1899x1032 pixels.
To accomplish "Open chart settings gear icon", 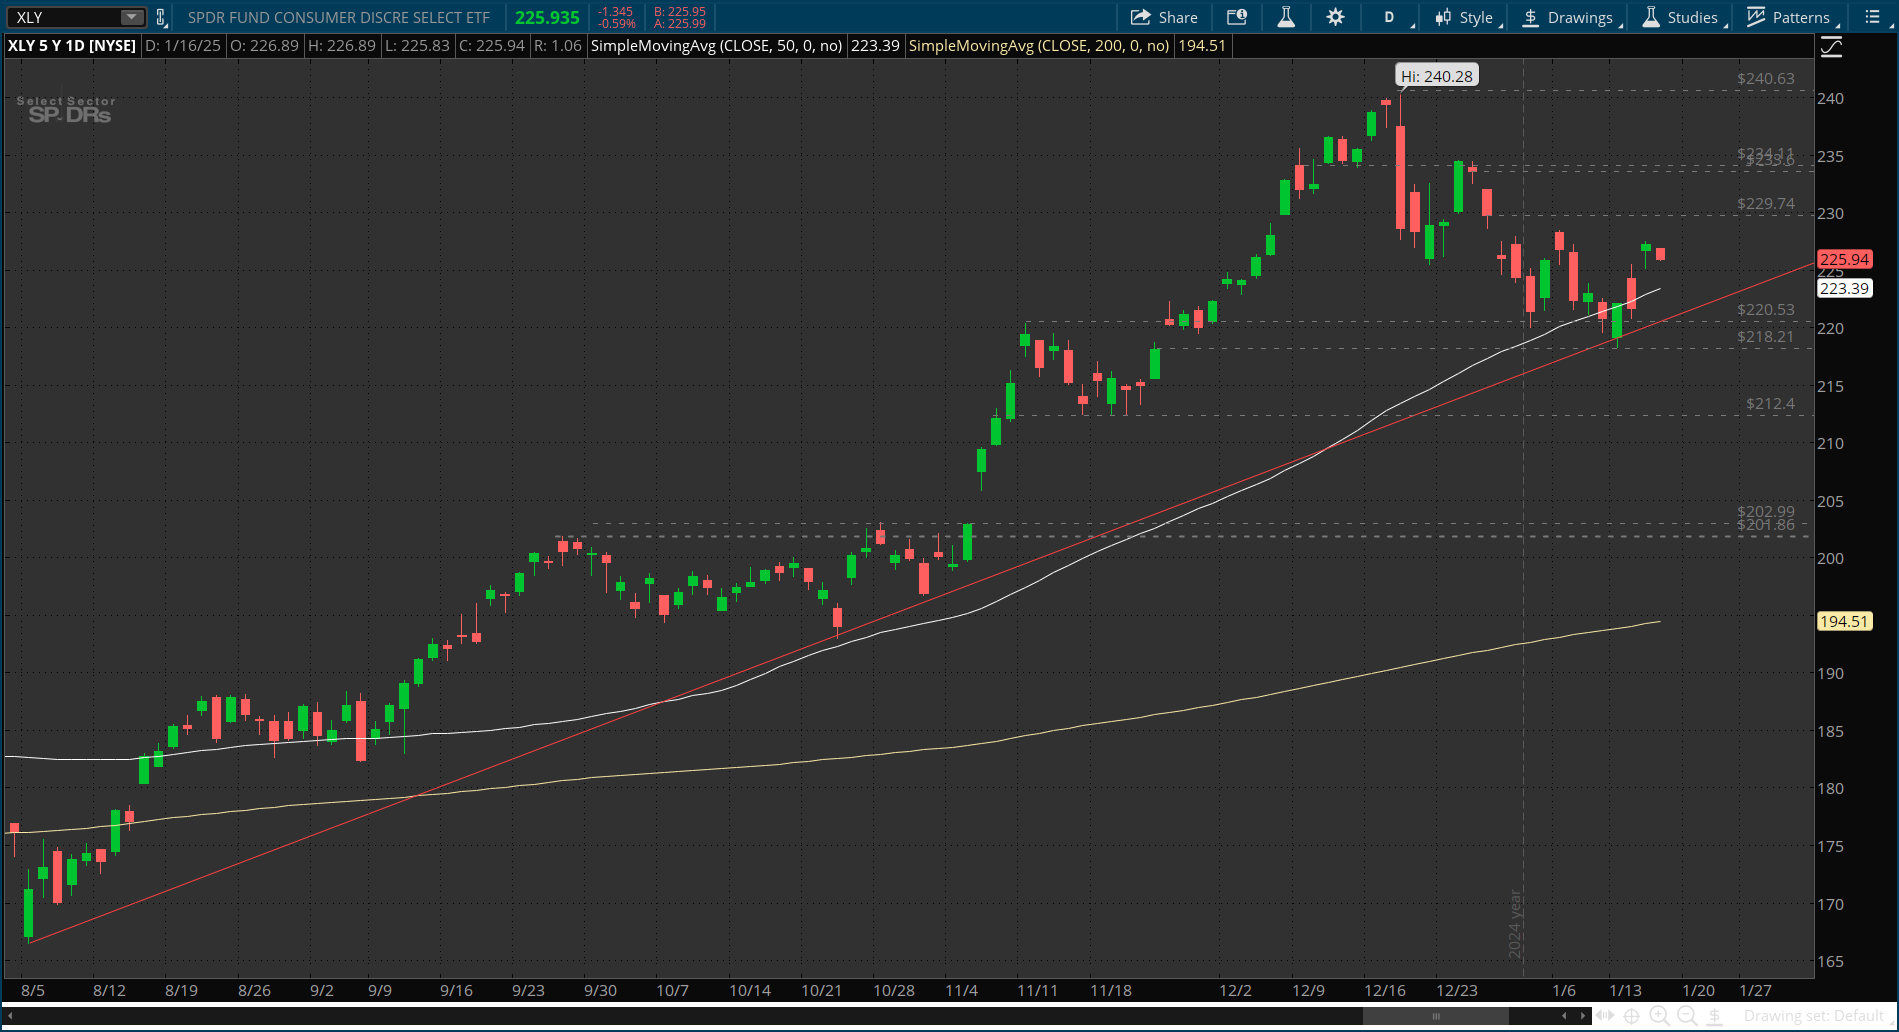I will click(x=1335, y=17).
